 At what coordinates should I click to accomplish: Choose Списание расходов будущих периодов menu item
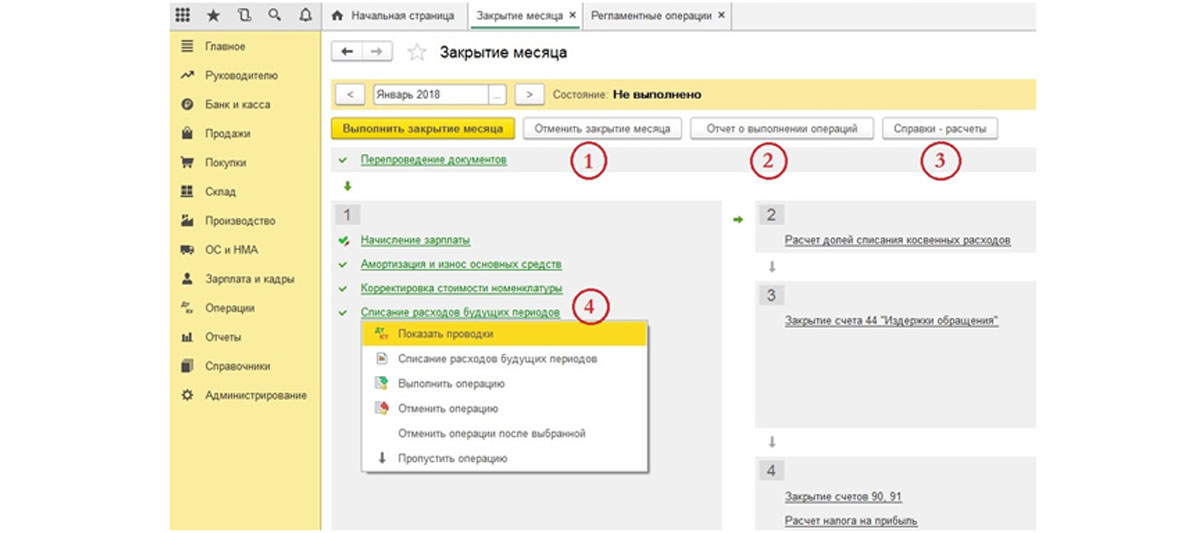(x=505, y=359)
